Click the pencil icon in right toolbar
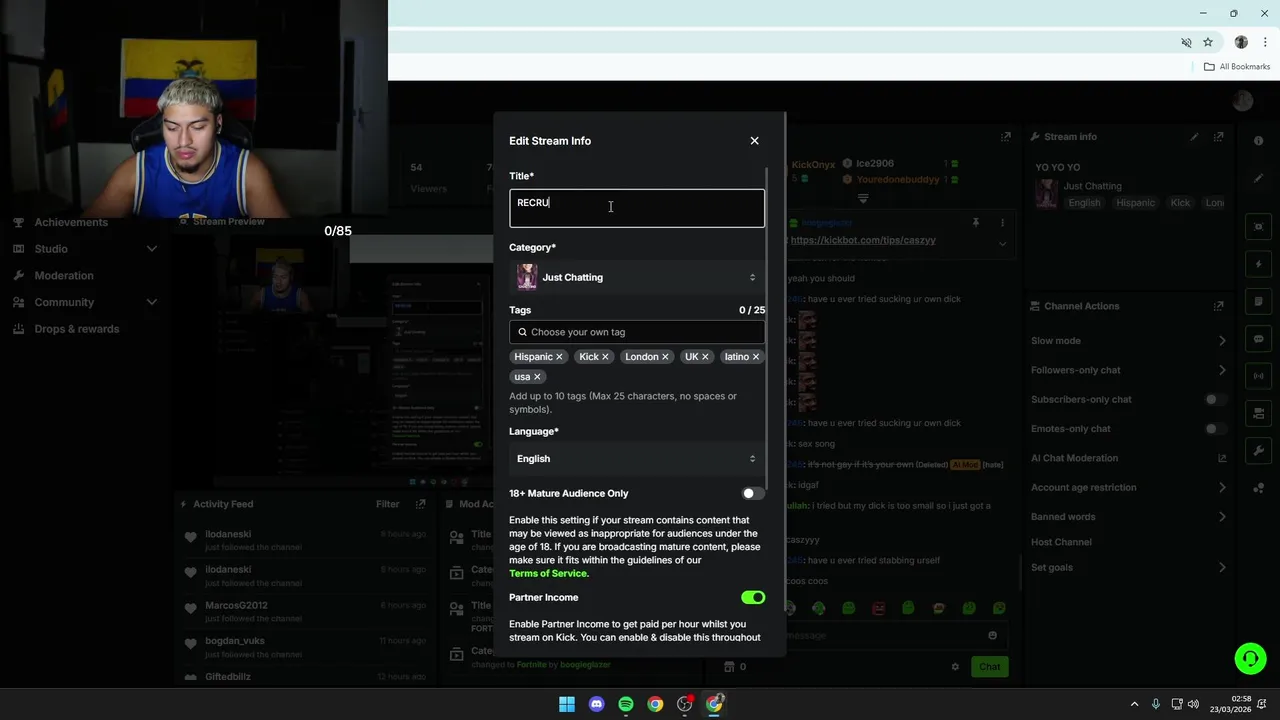Screen dimensions: 1280x720 1259,178
